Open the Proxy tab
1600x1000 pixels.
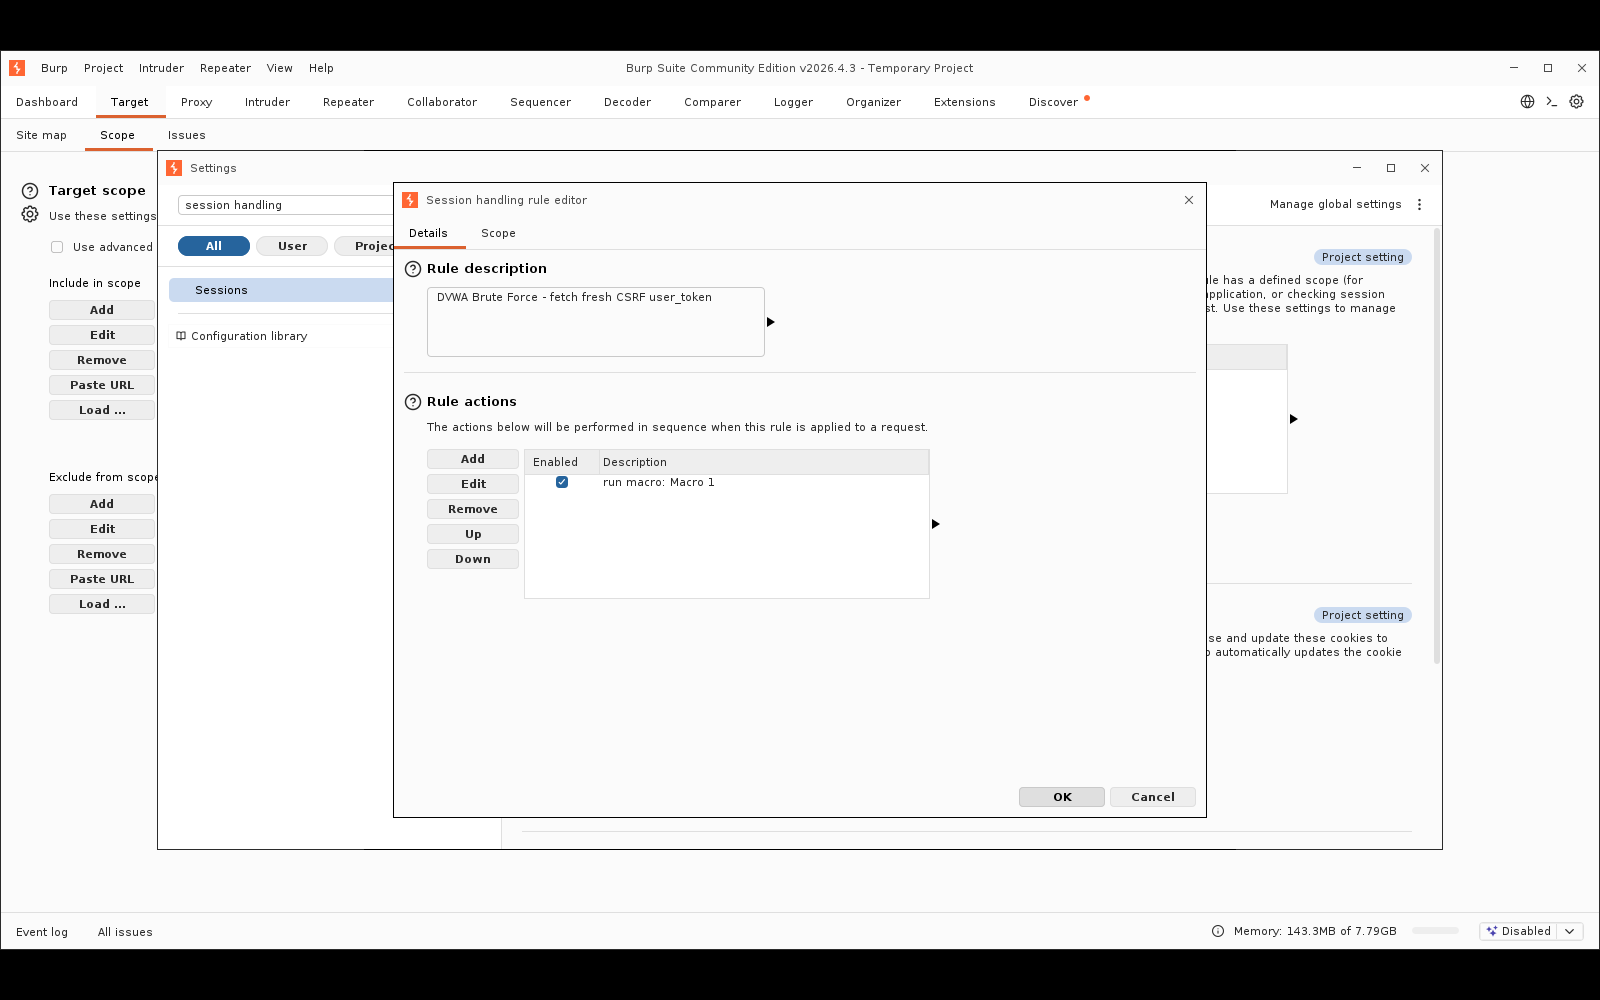click(x=196, y=102)
